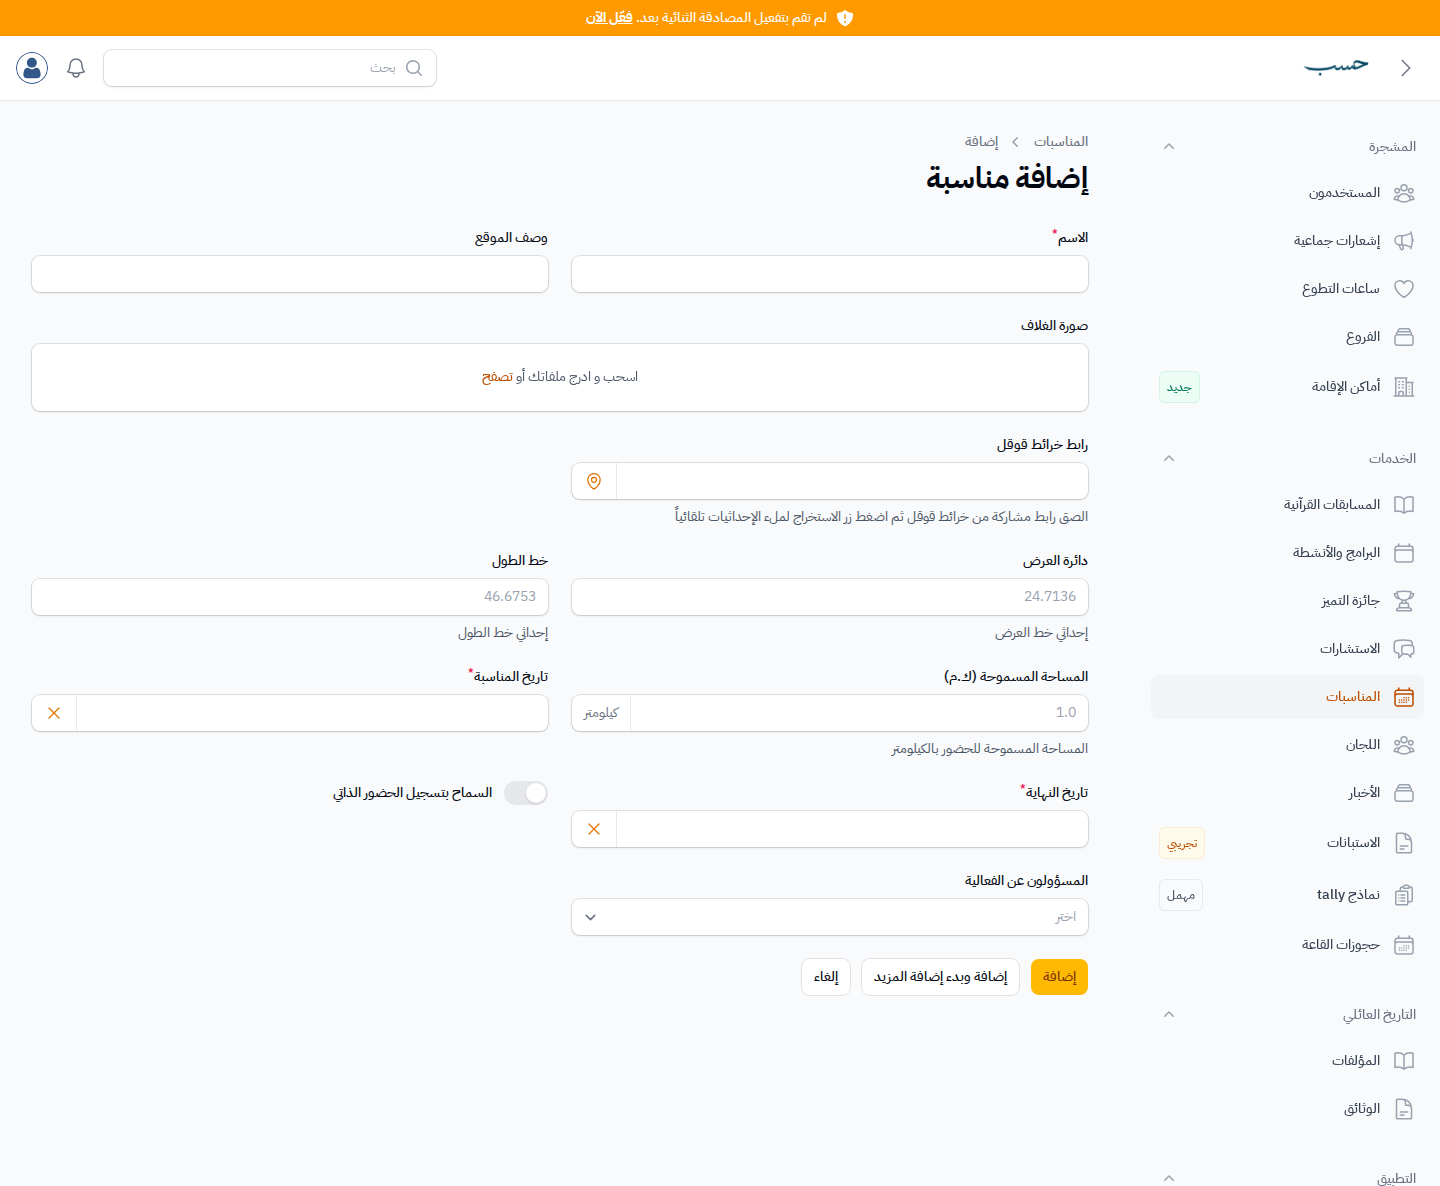Click the المسابقات القرآنية book icon
This screenshot has width=1440, height=1186.
[1404, 505]
